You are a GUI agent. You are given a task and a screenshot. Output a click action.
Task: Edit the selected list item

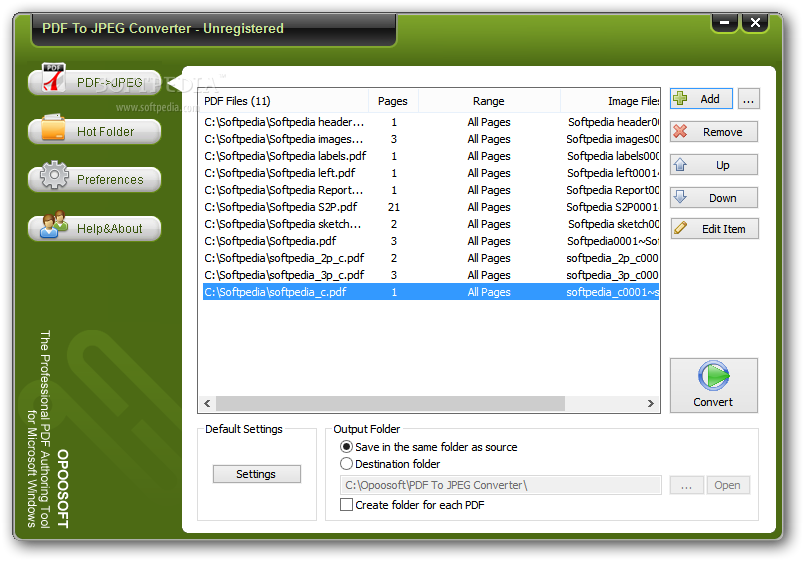(x=714, y=229)
